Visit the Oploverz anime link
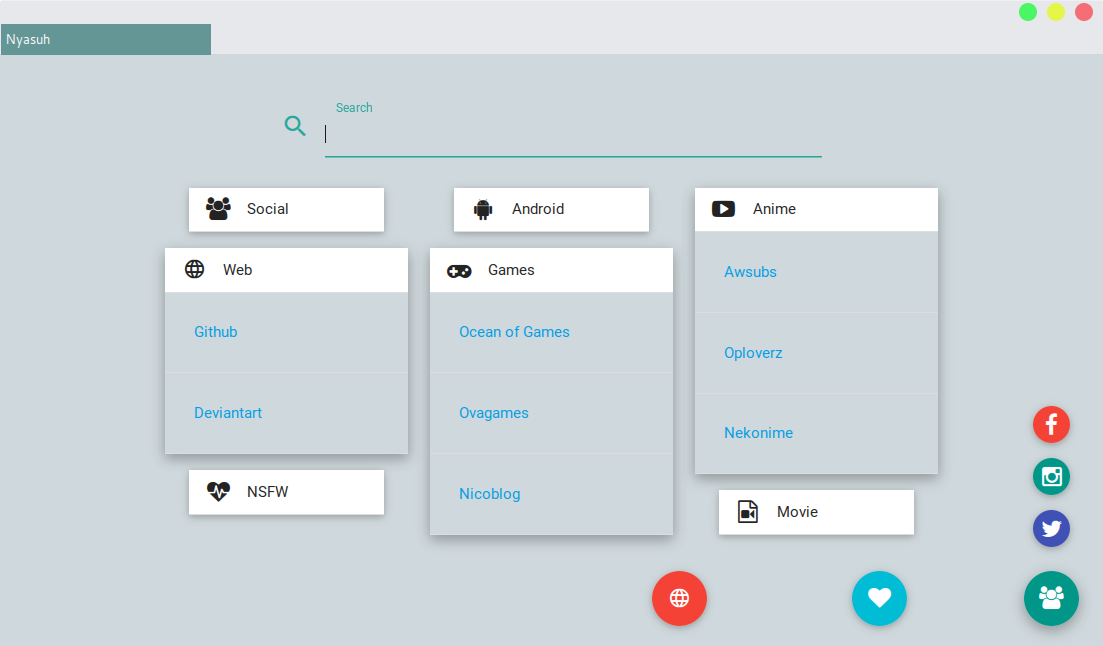 tap(753, 353)
